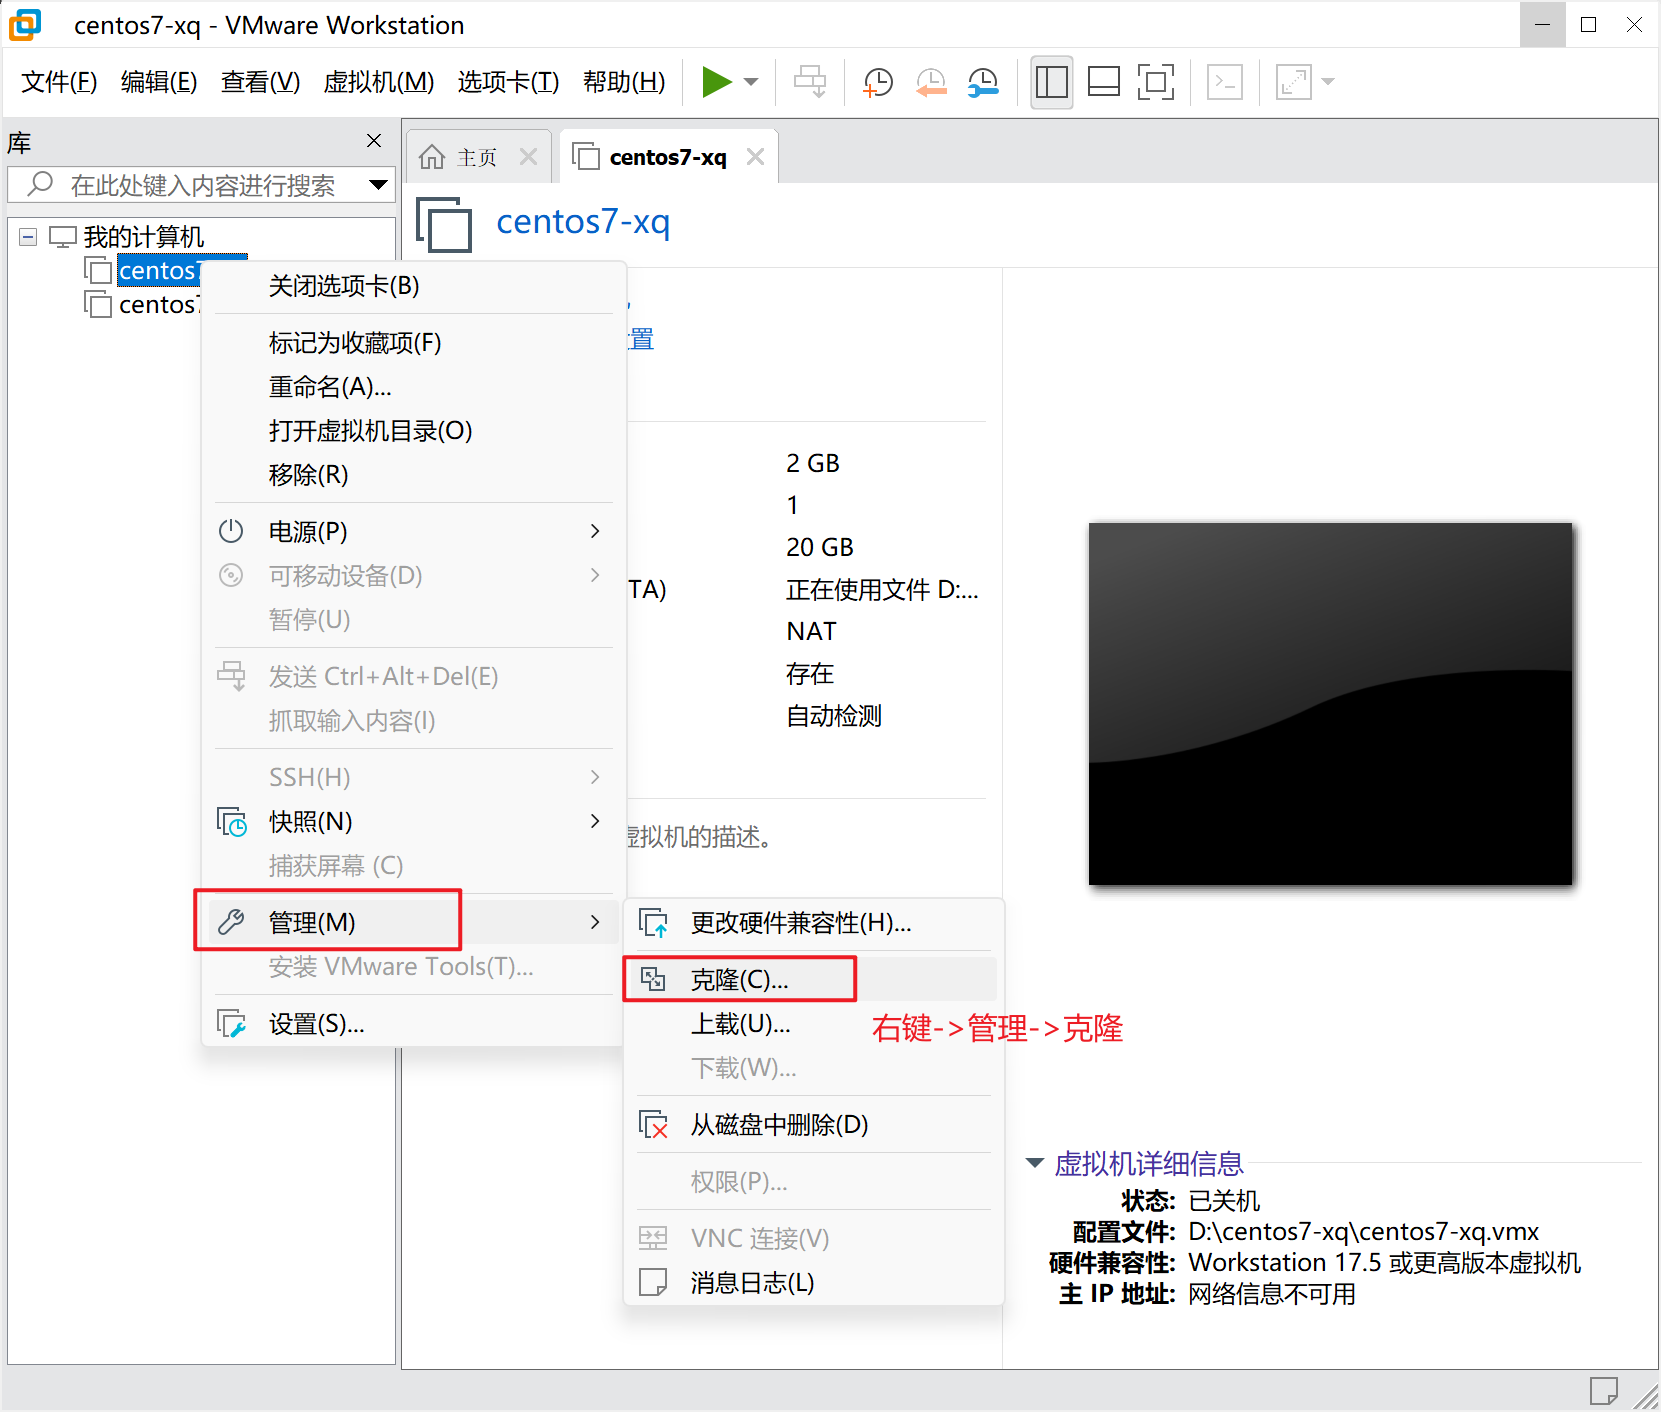Click the 2 GB memory value

tap(813, 464)
